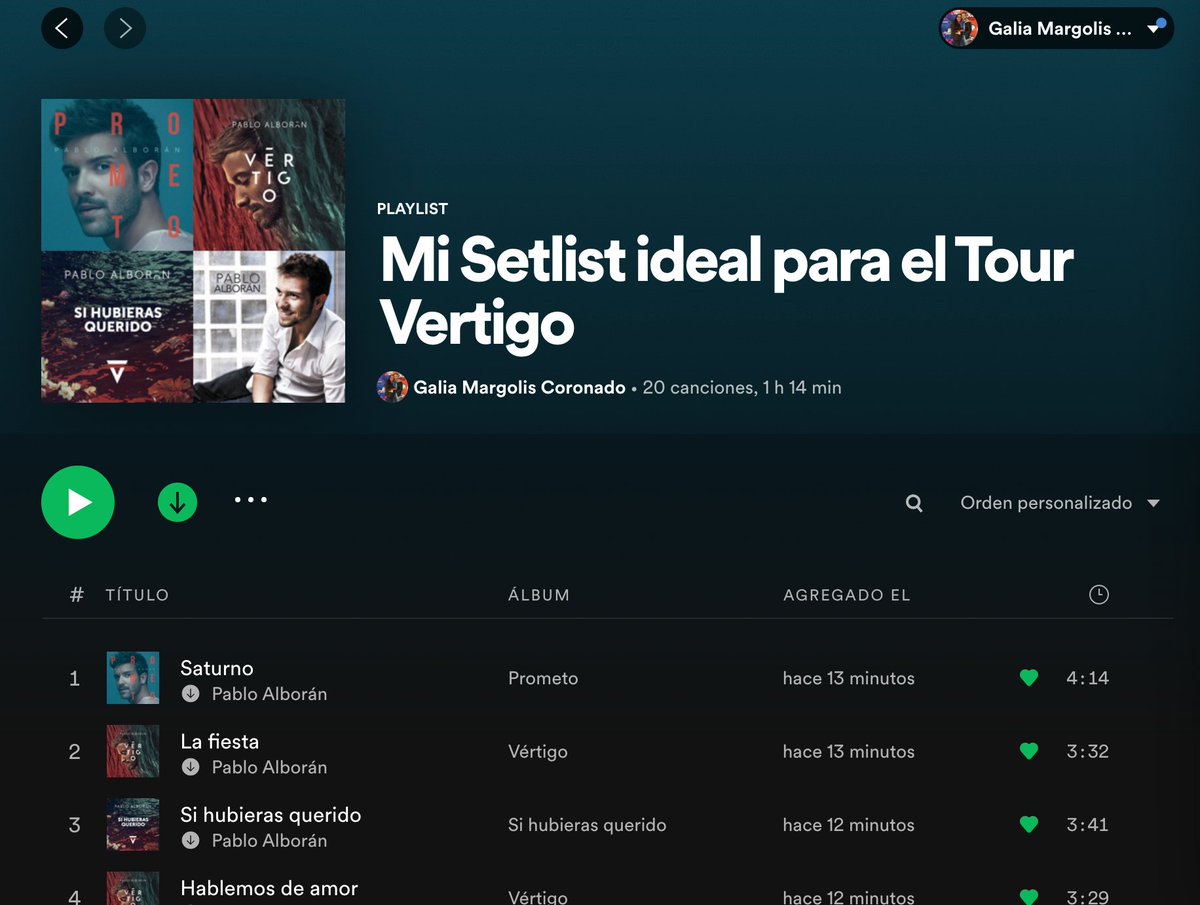The width and height of the screenshot is (1200, 905).
Task: Open the Orden personalizado sort dropdown
Action: point(1060,503)
